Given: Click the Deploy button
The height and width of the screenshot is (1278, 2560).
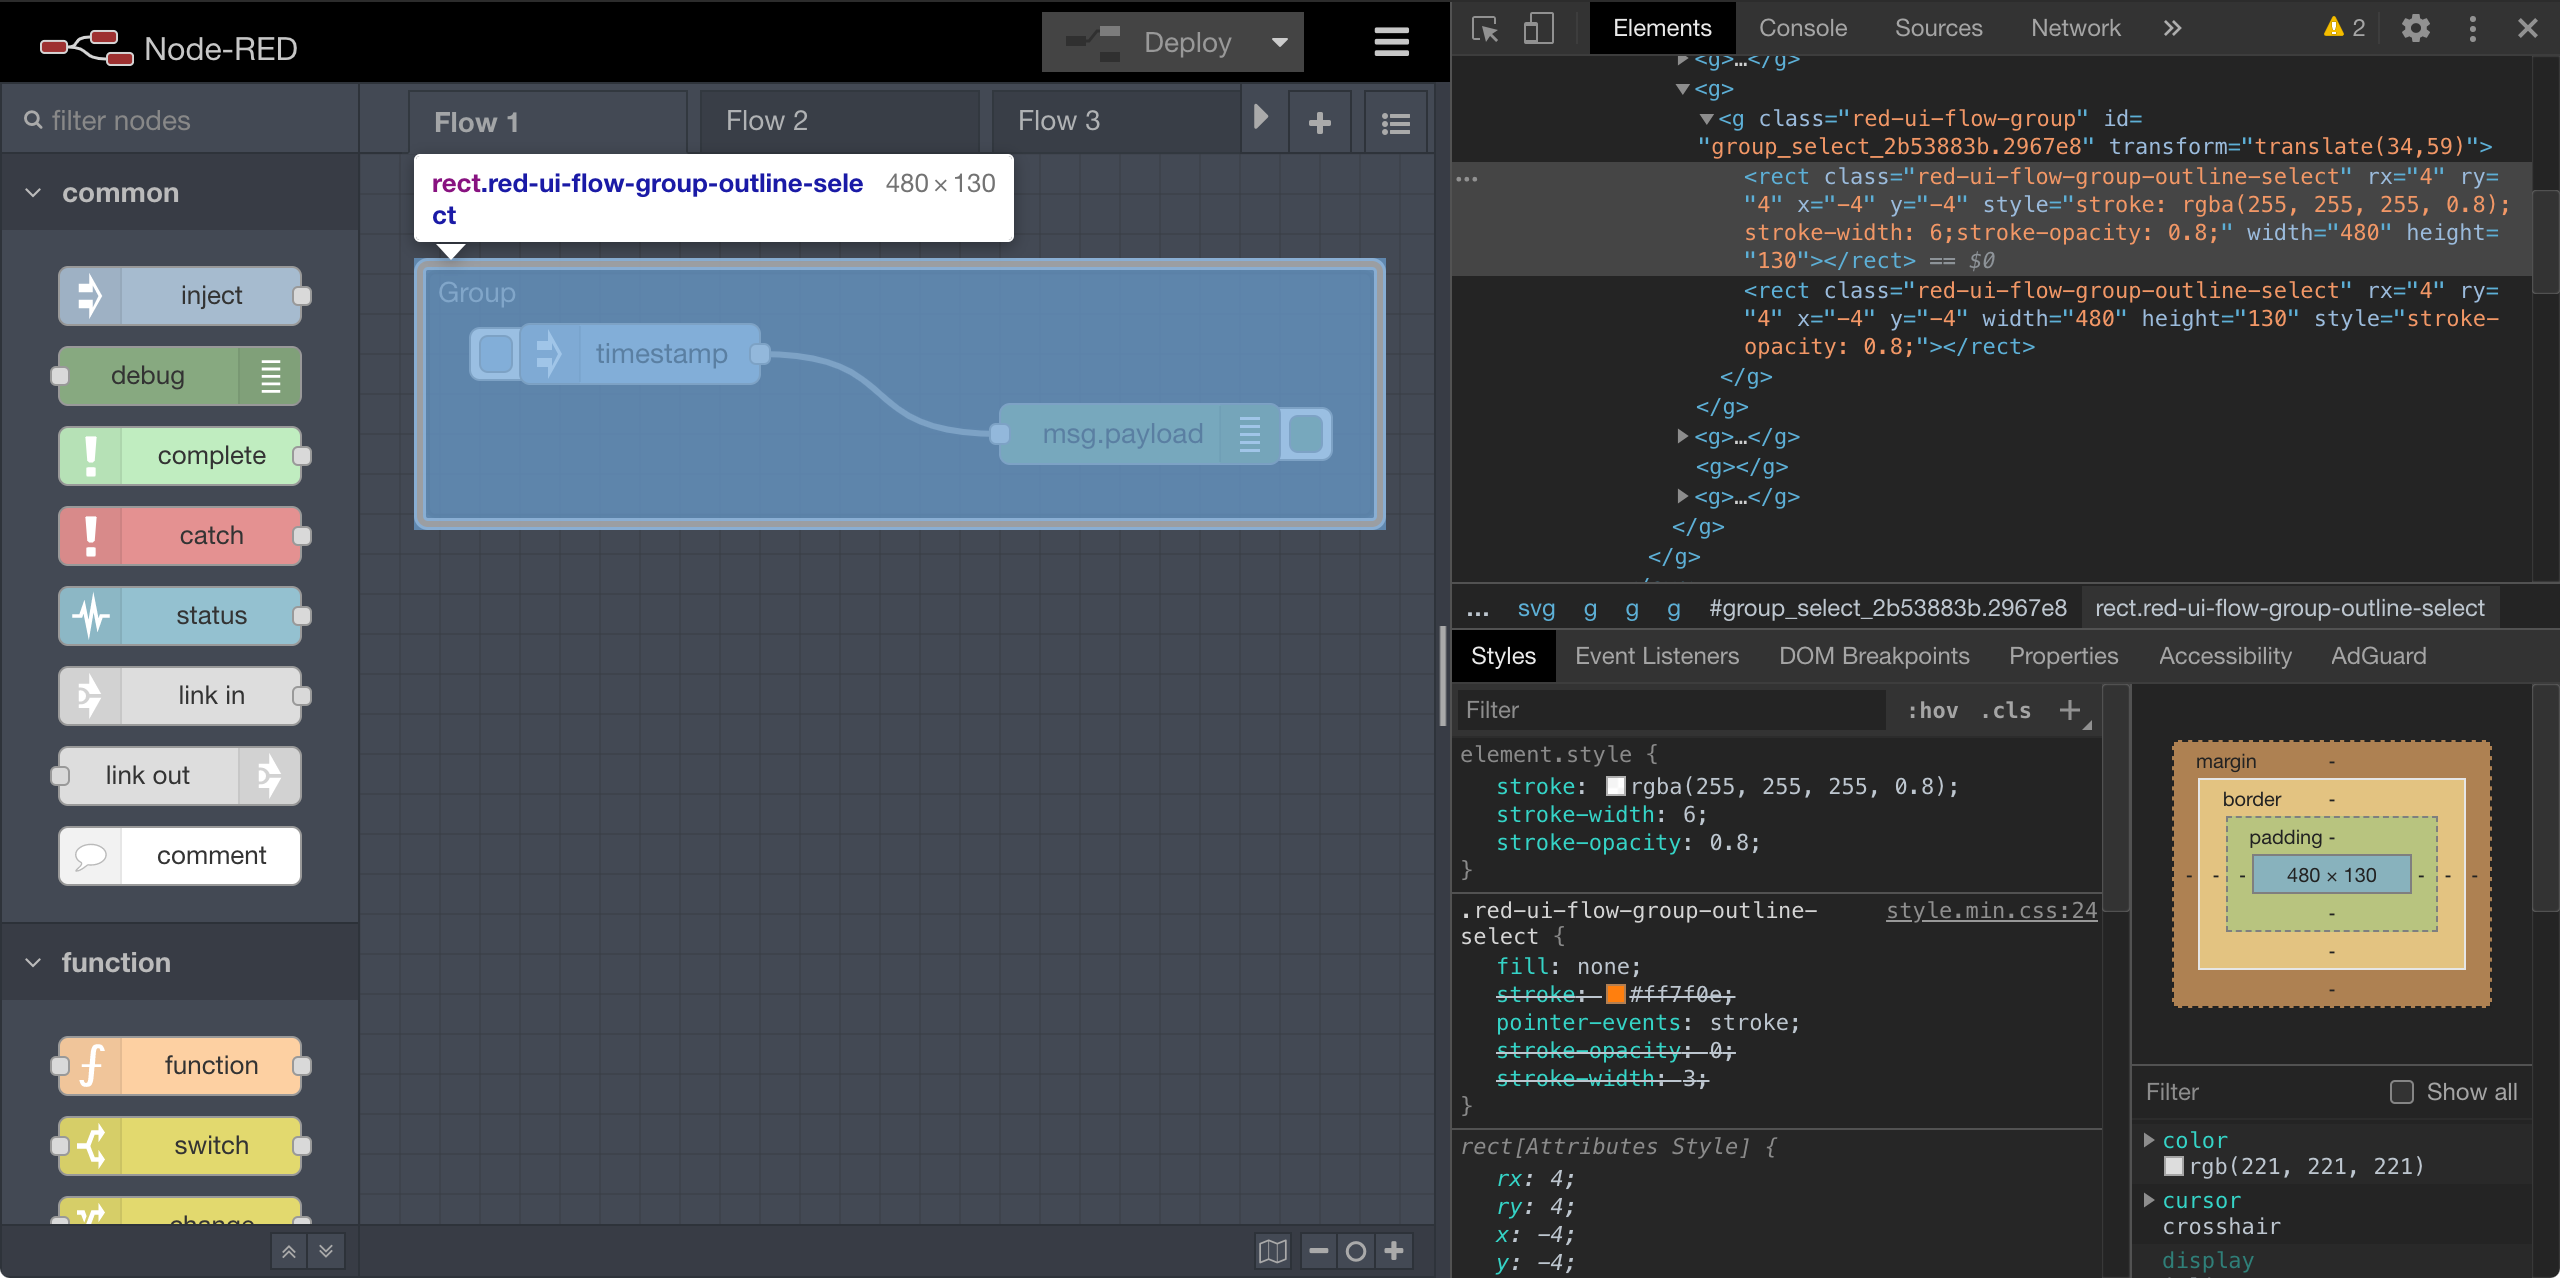Looking at the screenshot, I should [x=1186, y=41].
